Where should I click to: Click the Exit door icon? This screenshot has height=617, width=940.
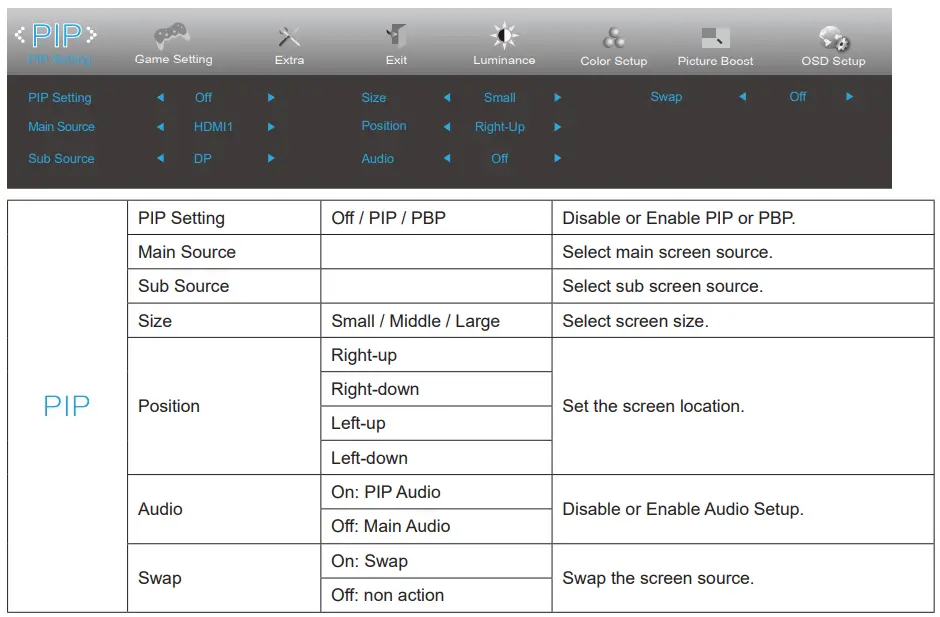pos(397,37)
